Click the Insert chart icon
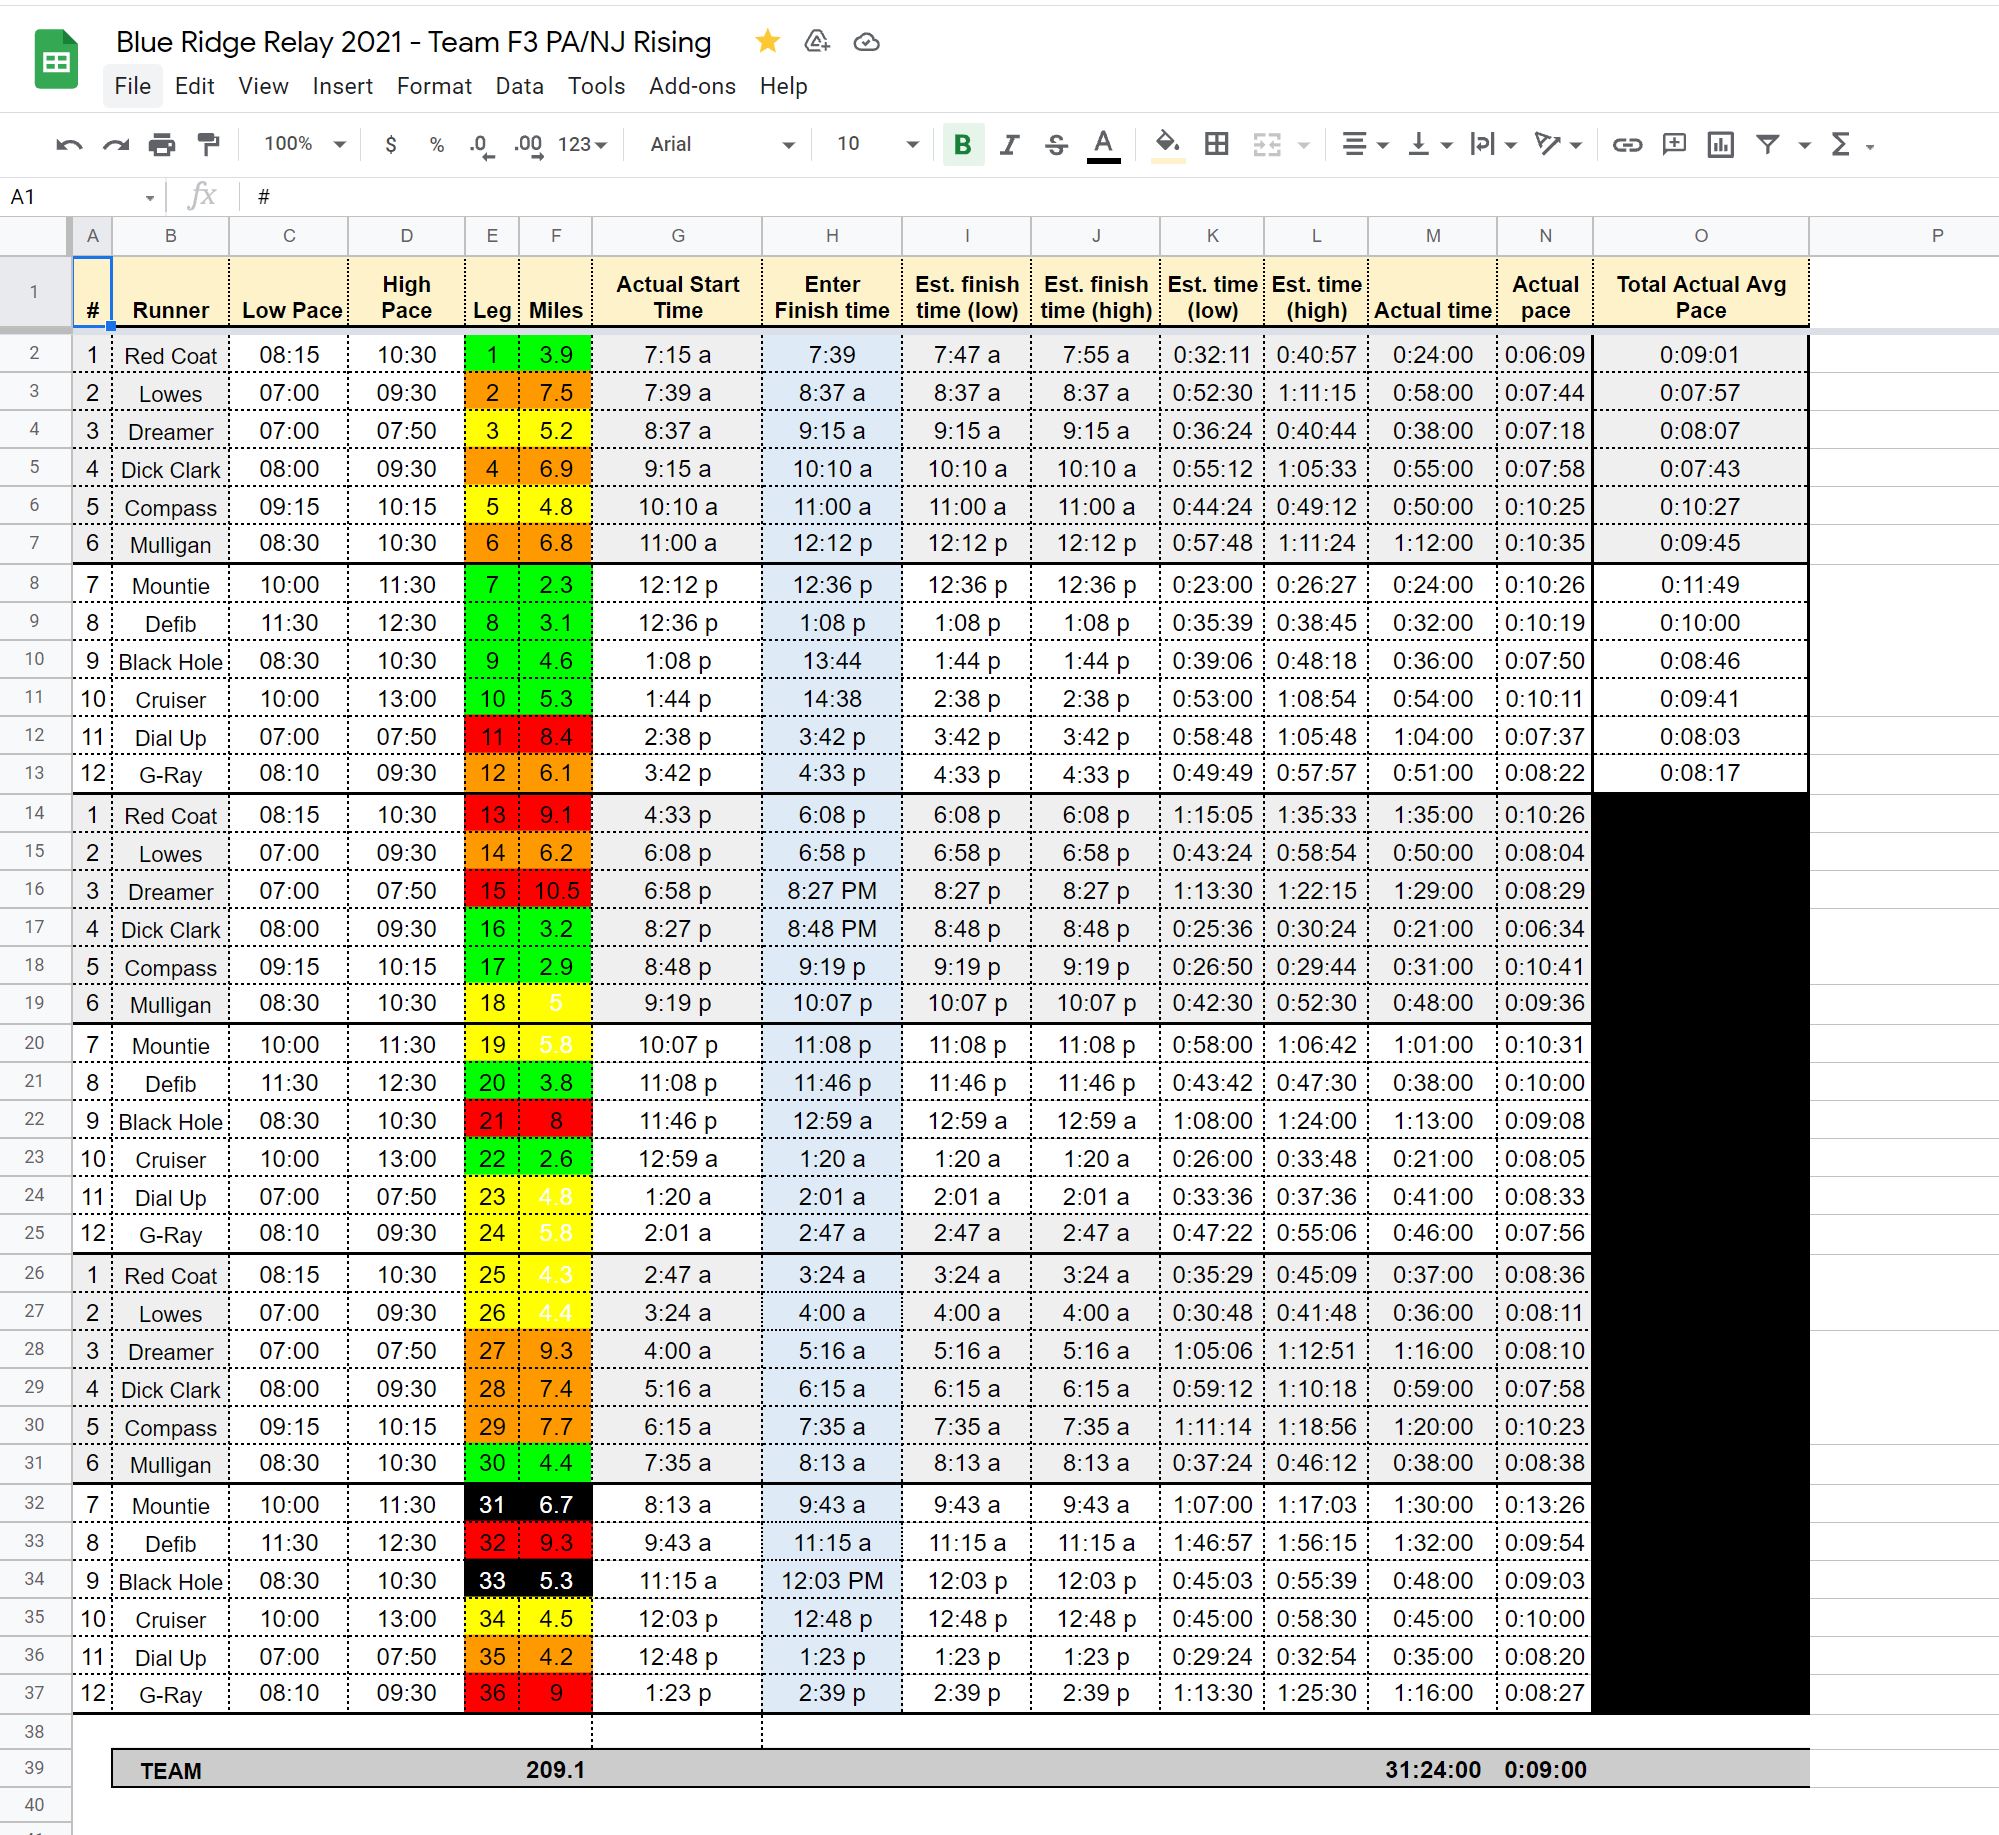The height and width of the screenshot is (1835, 1999). (1720, 145)
